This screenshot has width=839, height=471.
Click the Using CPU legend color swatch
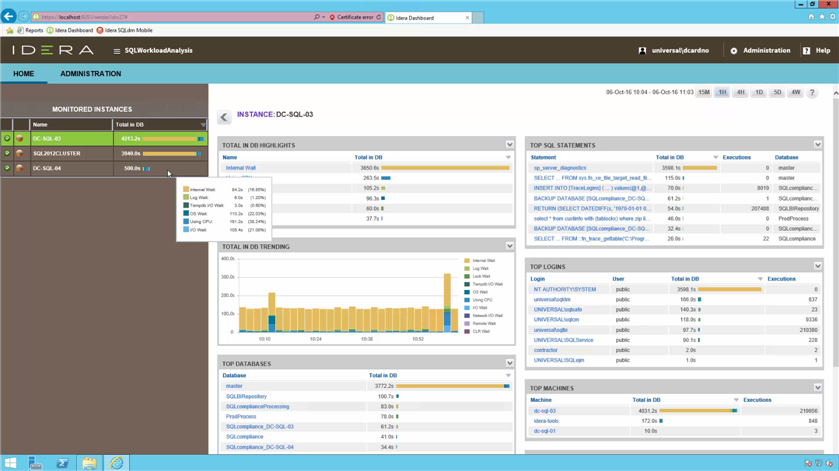[x=467, y=300]
